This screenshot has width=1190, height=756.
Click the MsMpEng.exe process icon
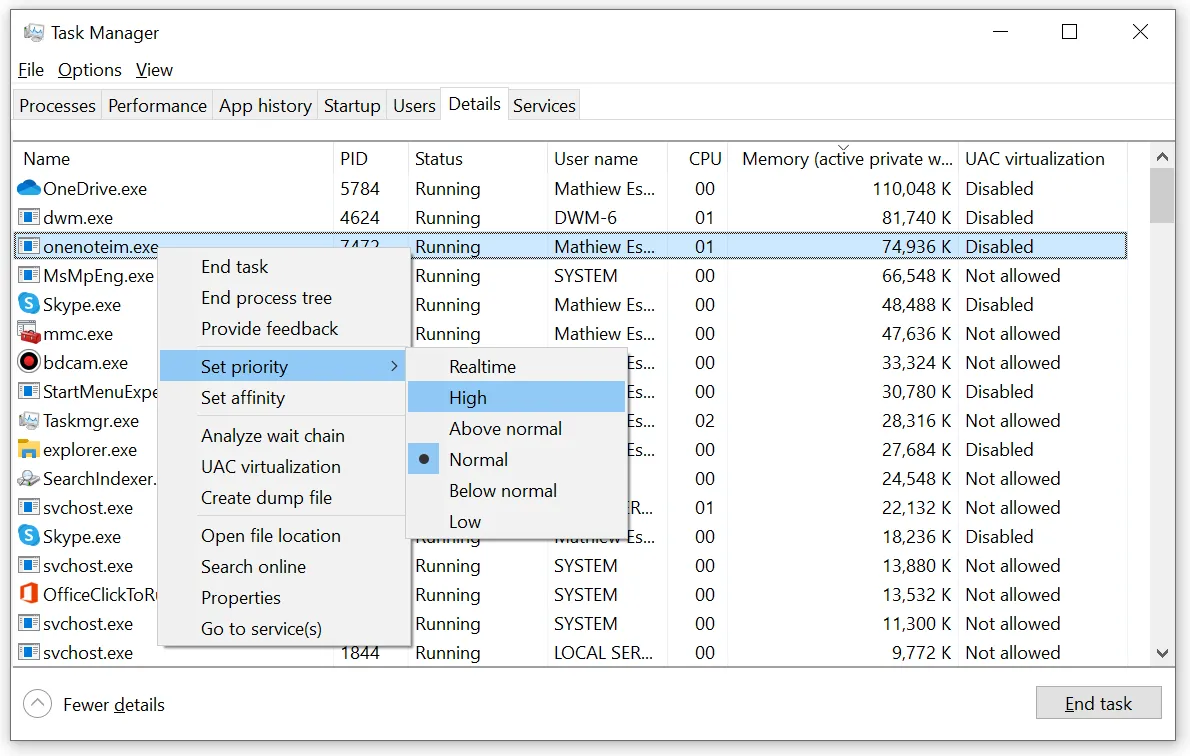(29, 275)
